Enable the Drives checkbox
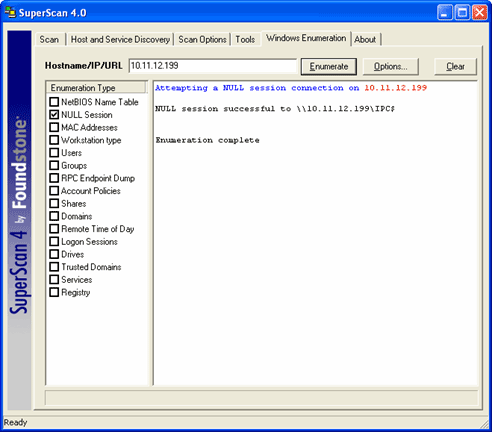This screenshot has height=433, width=493. click(54, 254)
